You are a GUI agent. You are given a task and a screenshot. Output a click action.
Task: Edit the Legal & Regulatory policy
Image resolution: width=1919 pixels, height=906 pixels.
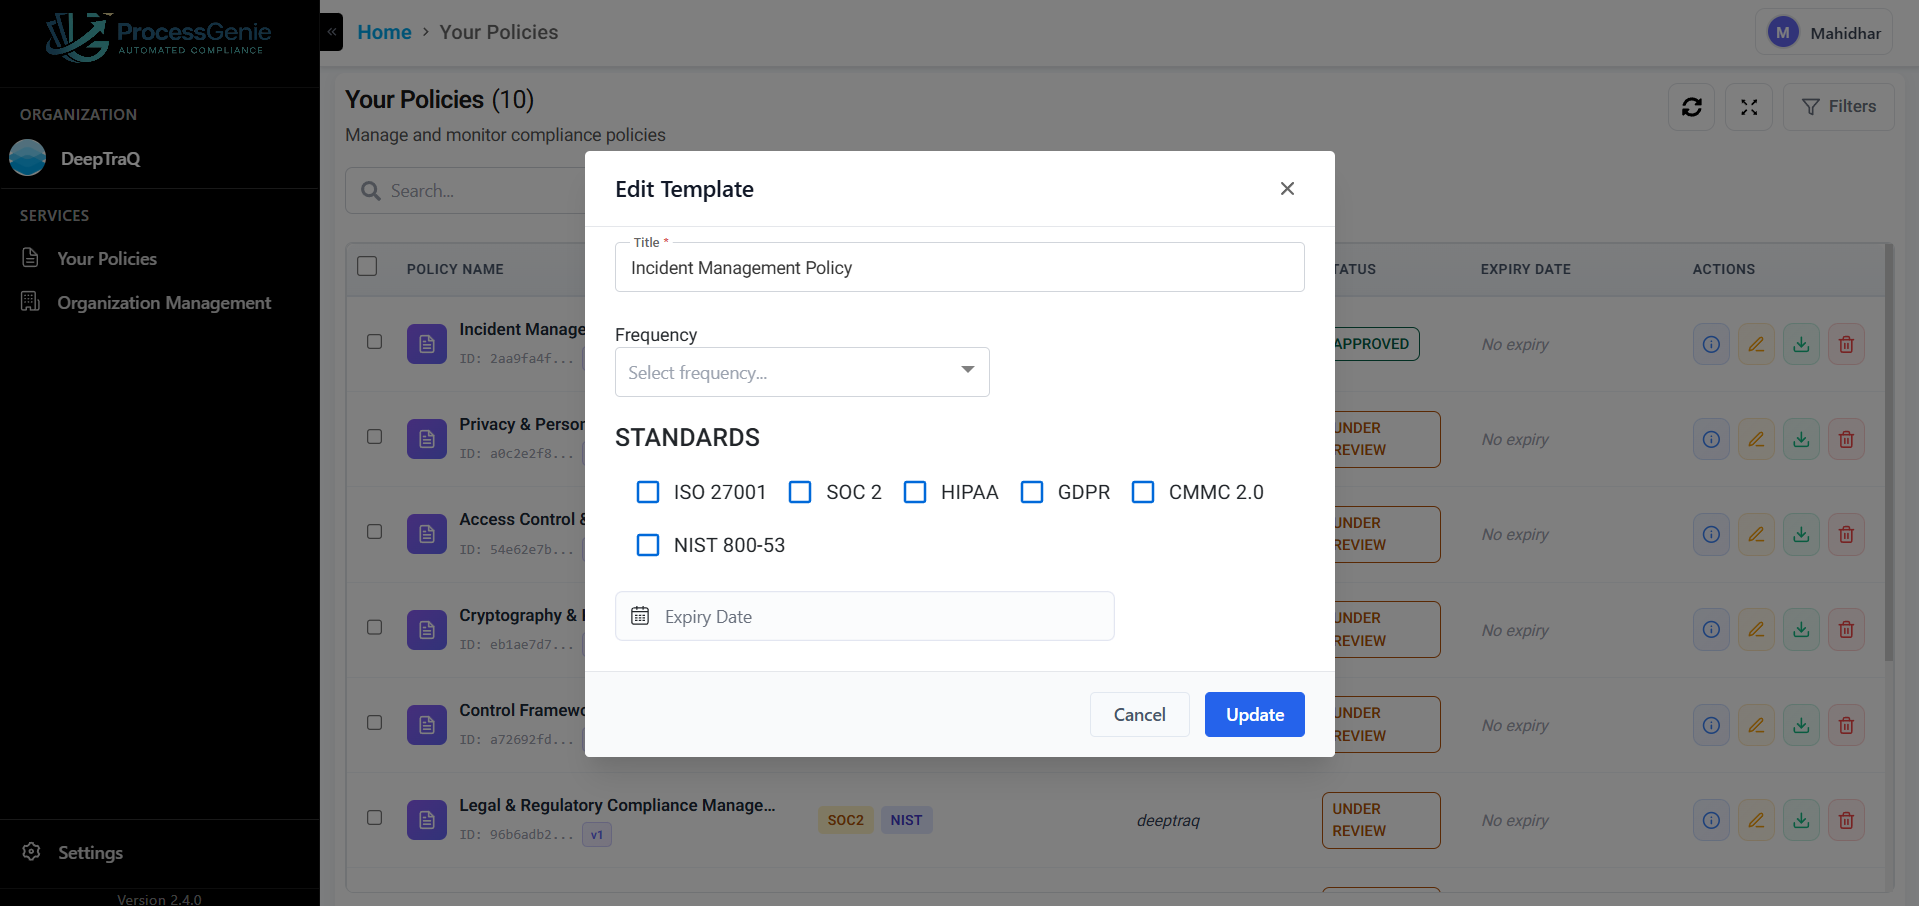point(1756,820)
